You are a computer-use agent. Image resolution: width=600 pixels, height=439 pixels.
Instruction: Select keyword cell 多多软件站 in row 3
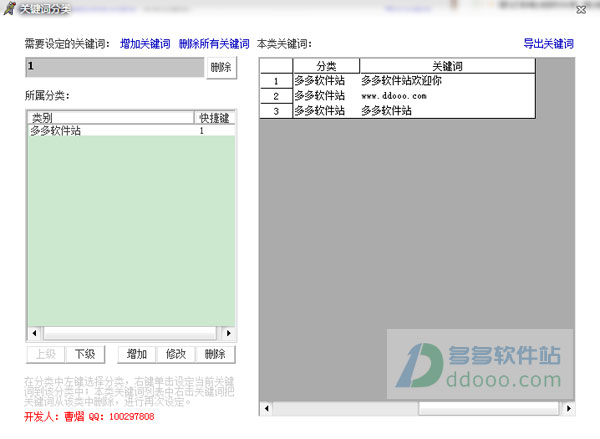447,111
